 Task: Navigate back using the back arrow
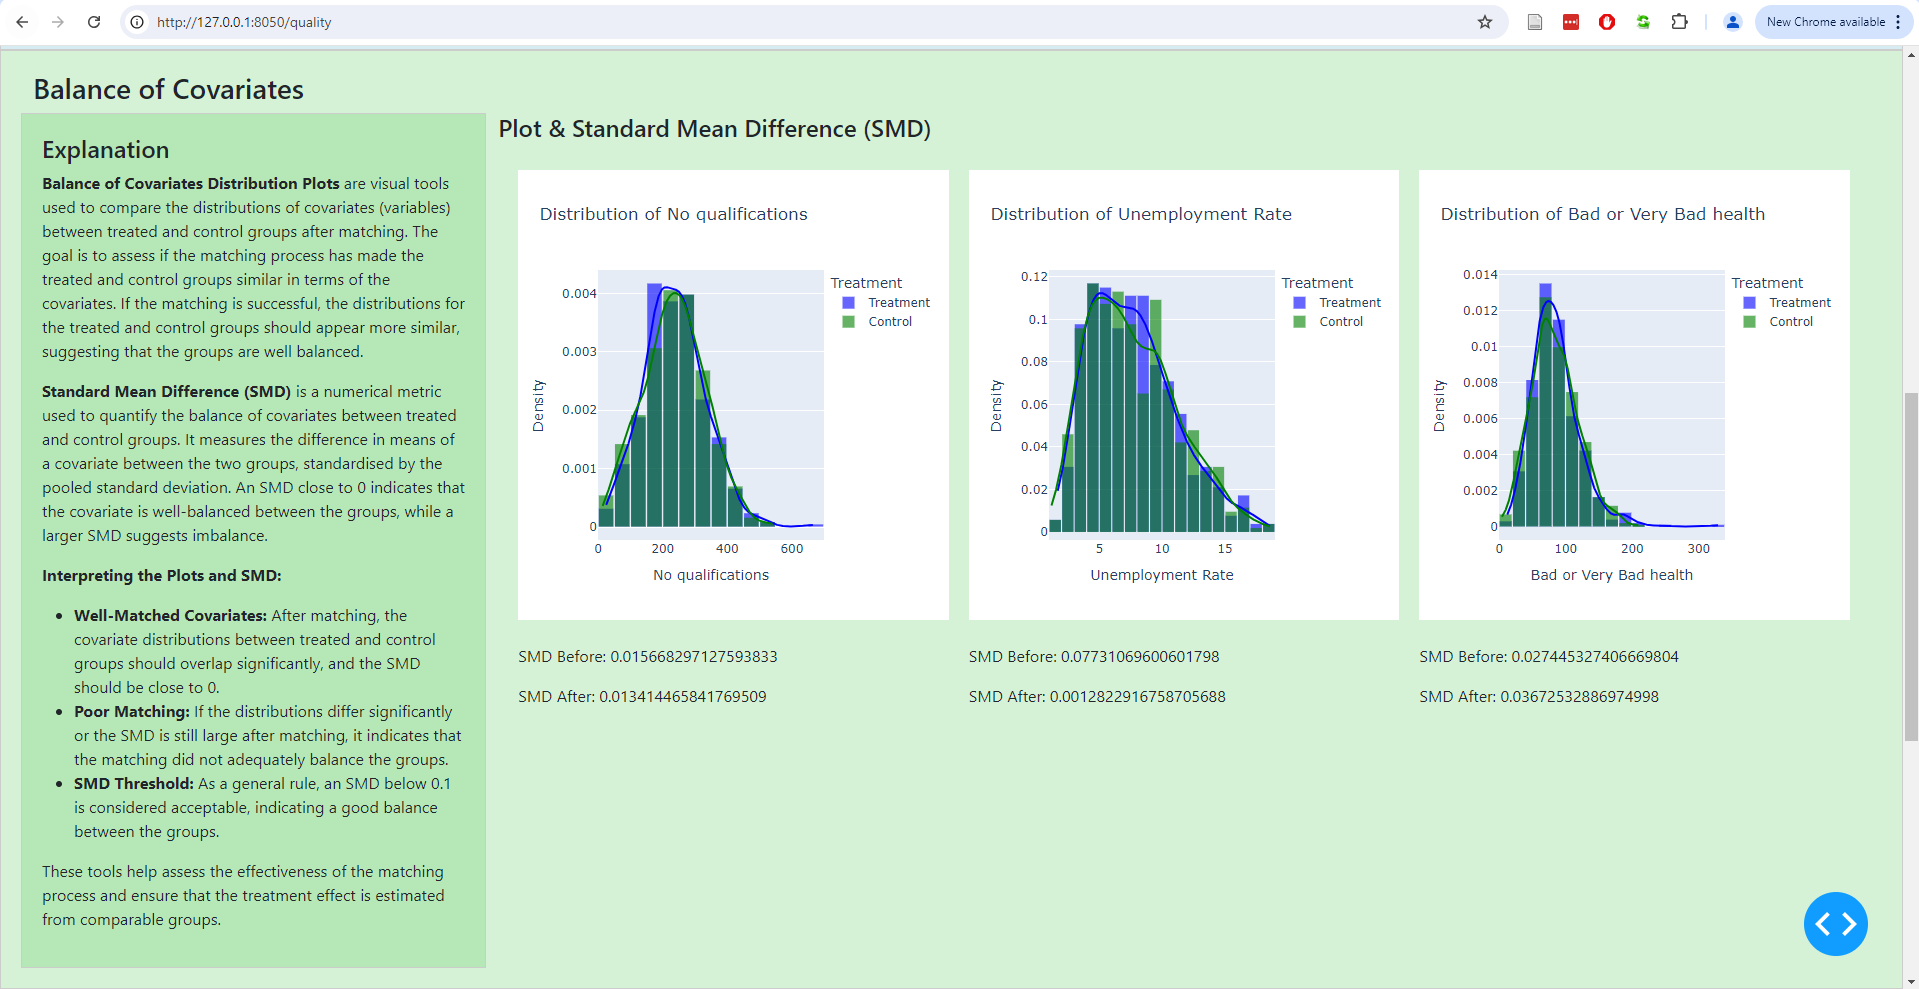click(21, 21)
